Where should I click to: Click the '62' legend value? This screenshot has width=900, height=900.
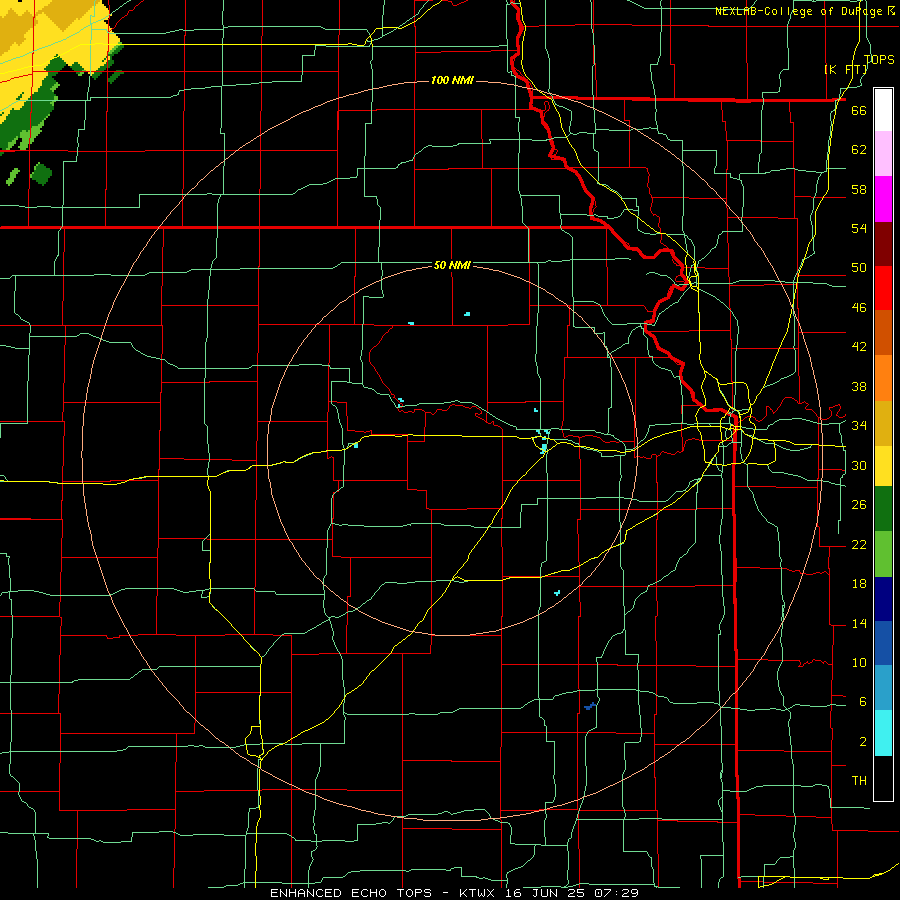pos(859,150)
